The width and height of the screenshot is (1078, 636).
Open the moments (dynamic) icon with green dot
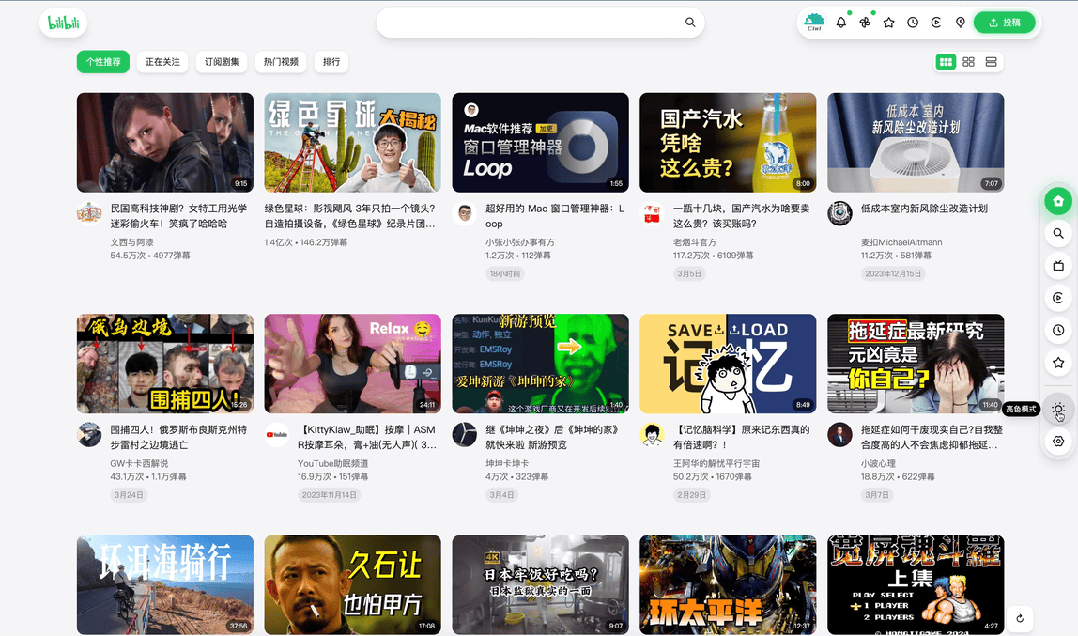point(865,22)
